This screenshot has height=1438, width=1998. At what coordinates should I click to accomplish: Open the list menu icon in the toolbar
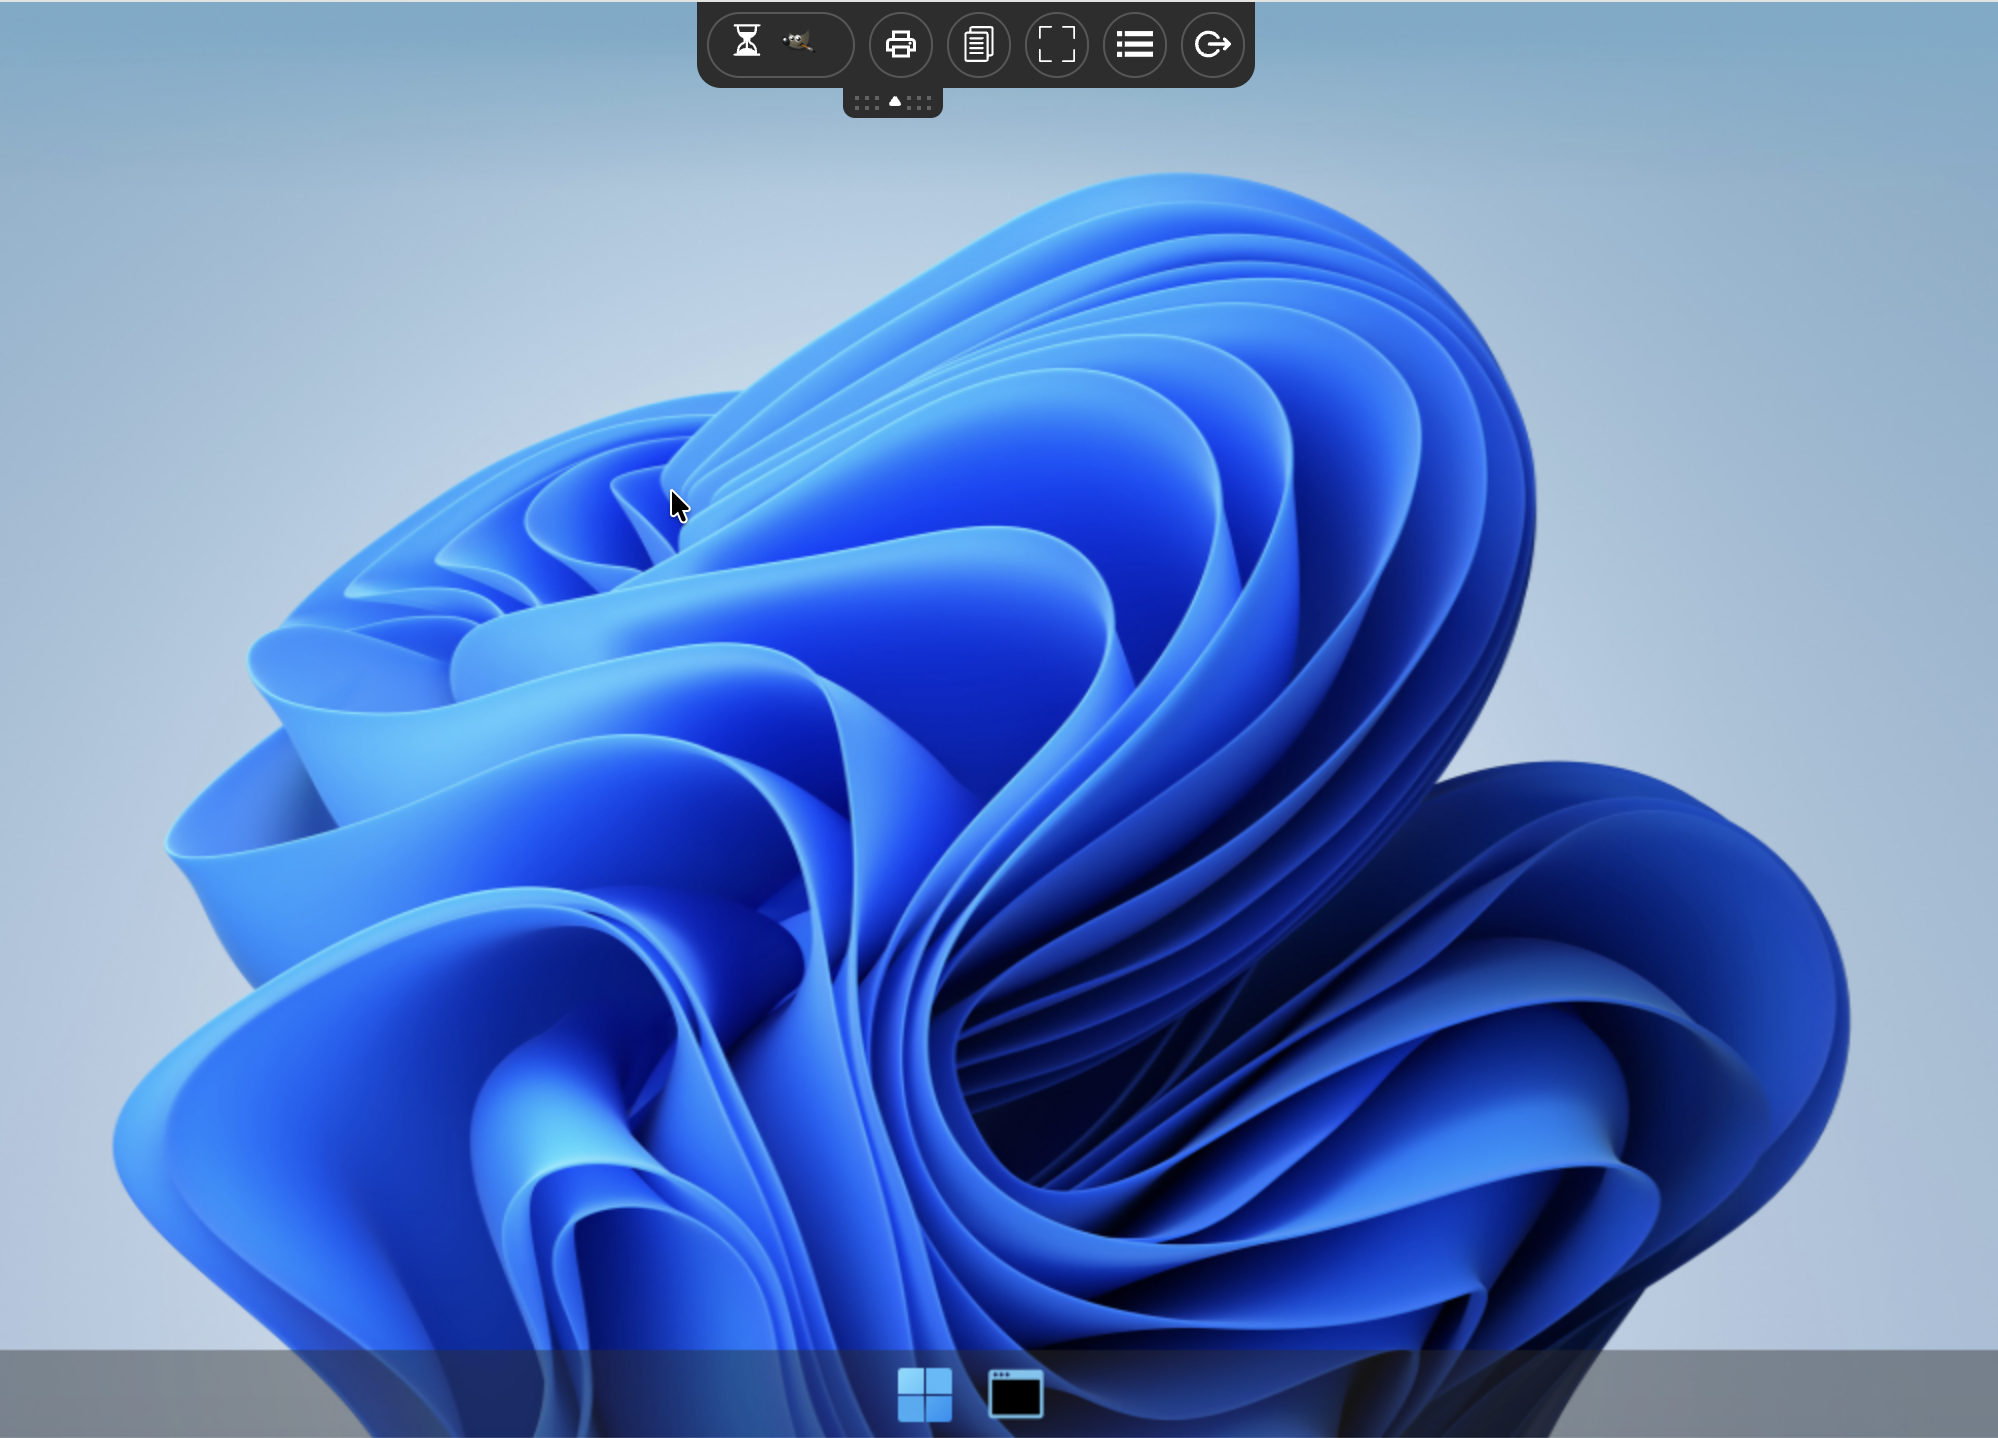pos(1134,45)
